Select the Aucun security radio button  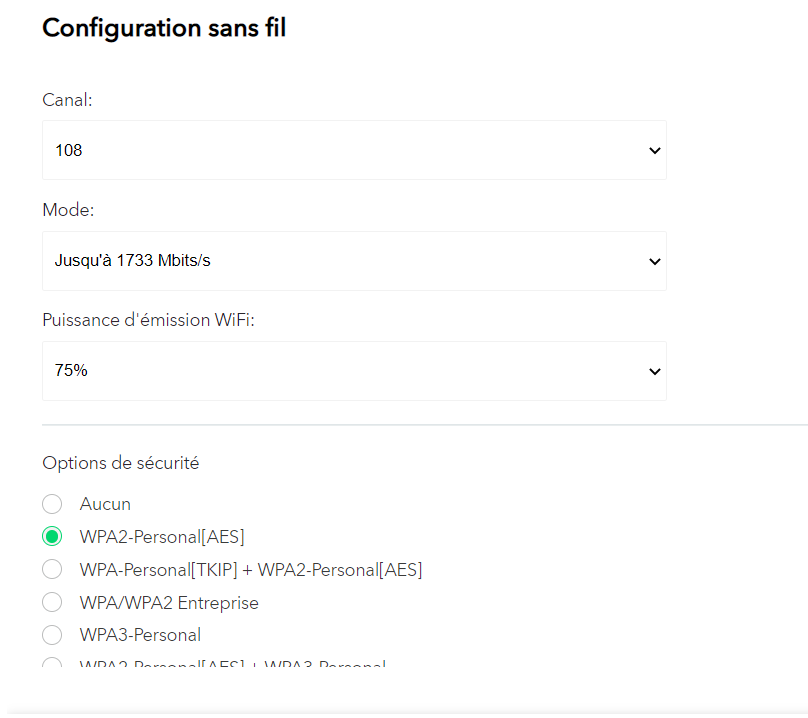pos(52,504)
